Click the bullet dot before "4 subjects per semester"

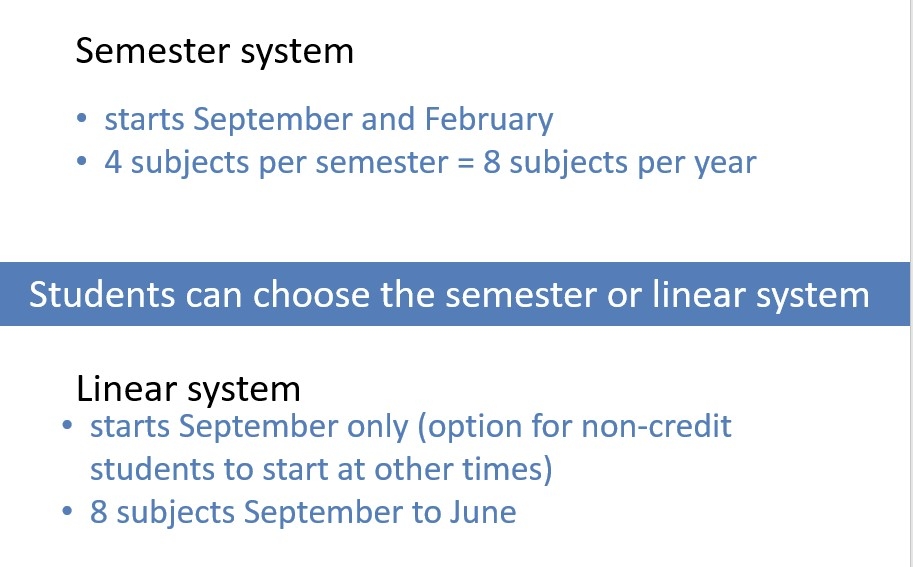tap(82, 161)
